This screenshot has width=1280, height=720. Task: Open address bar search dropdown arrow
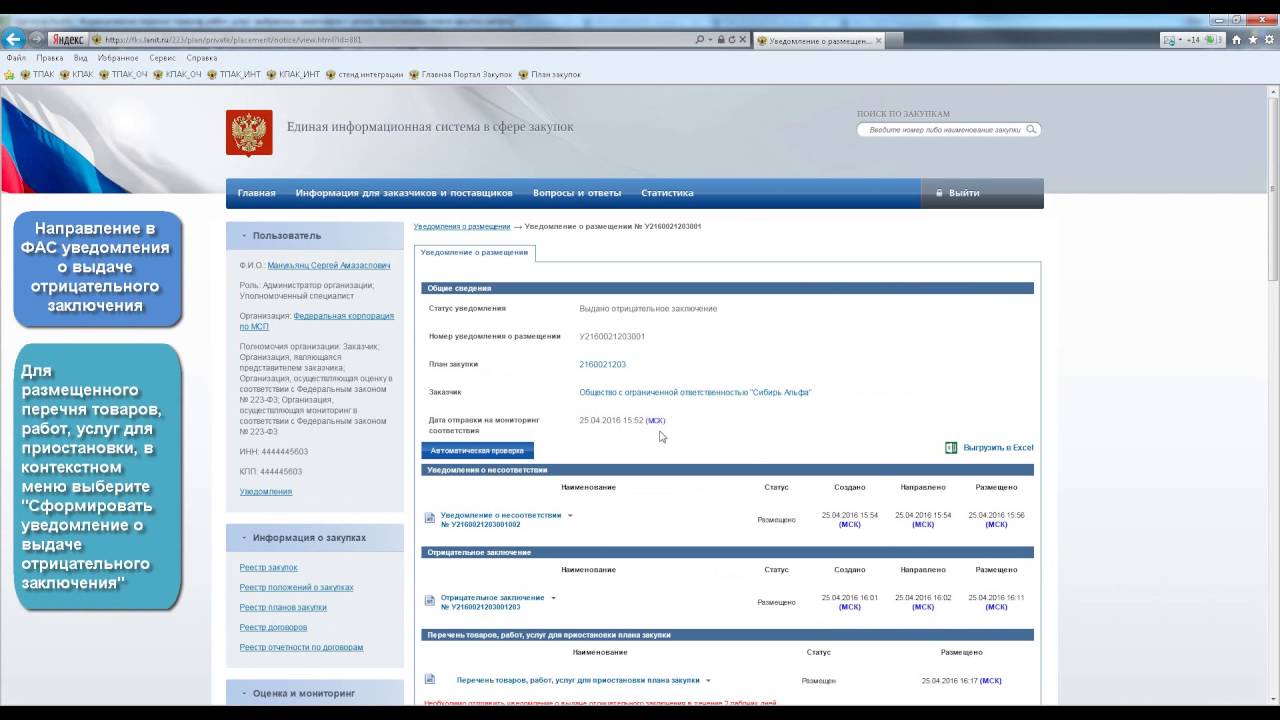[x=710, y=40]
